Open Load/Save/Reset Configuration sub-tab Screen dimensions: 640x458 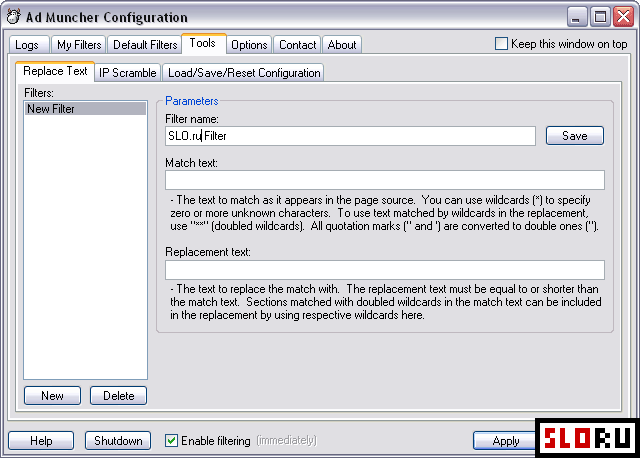pyautogui.click(x=244, y=73)
